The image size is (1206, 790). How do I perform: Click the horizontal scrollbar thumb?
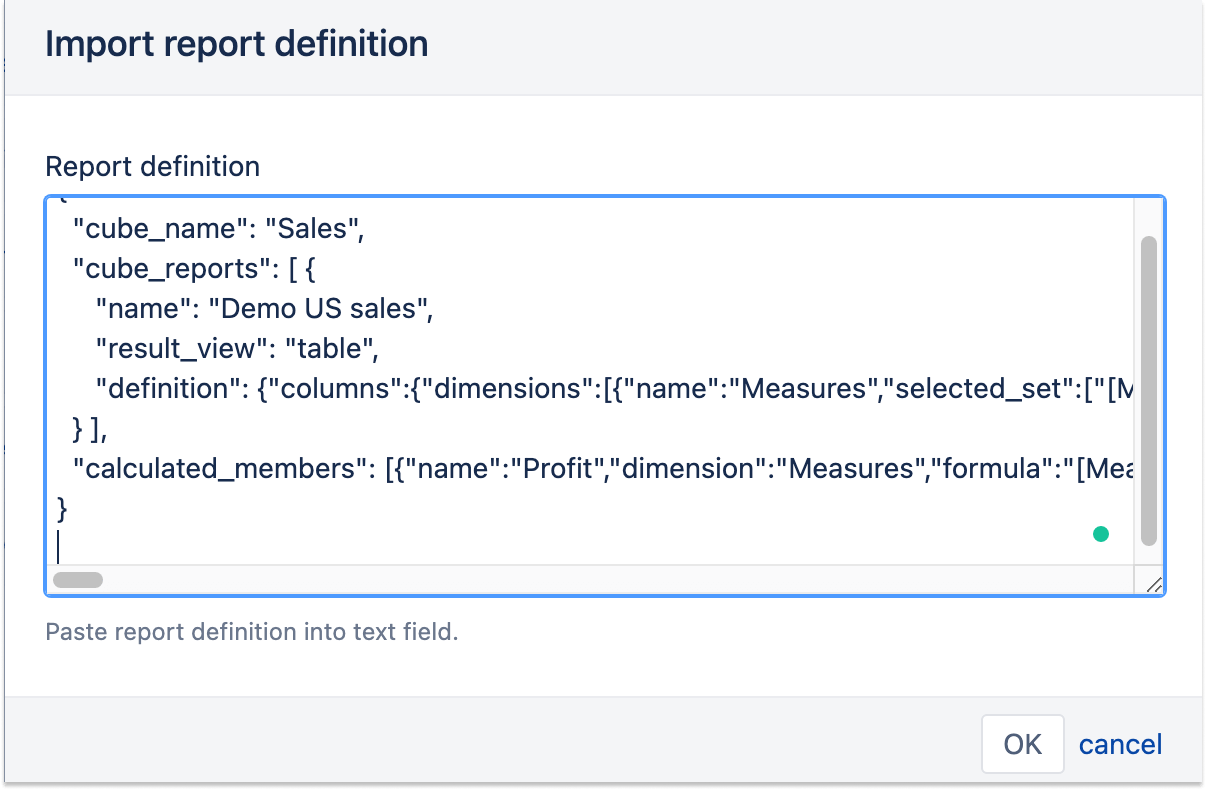click(78, 579)
